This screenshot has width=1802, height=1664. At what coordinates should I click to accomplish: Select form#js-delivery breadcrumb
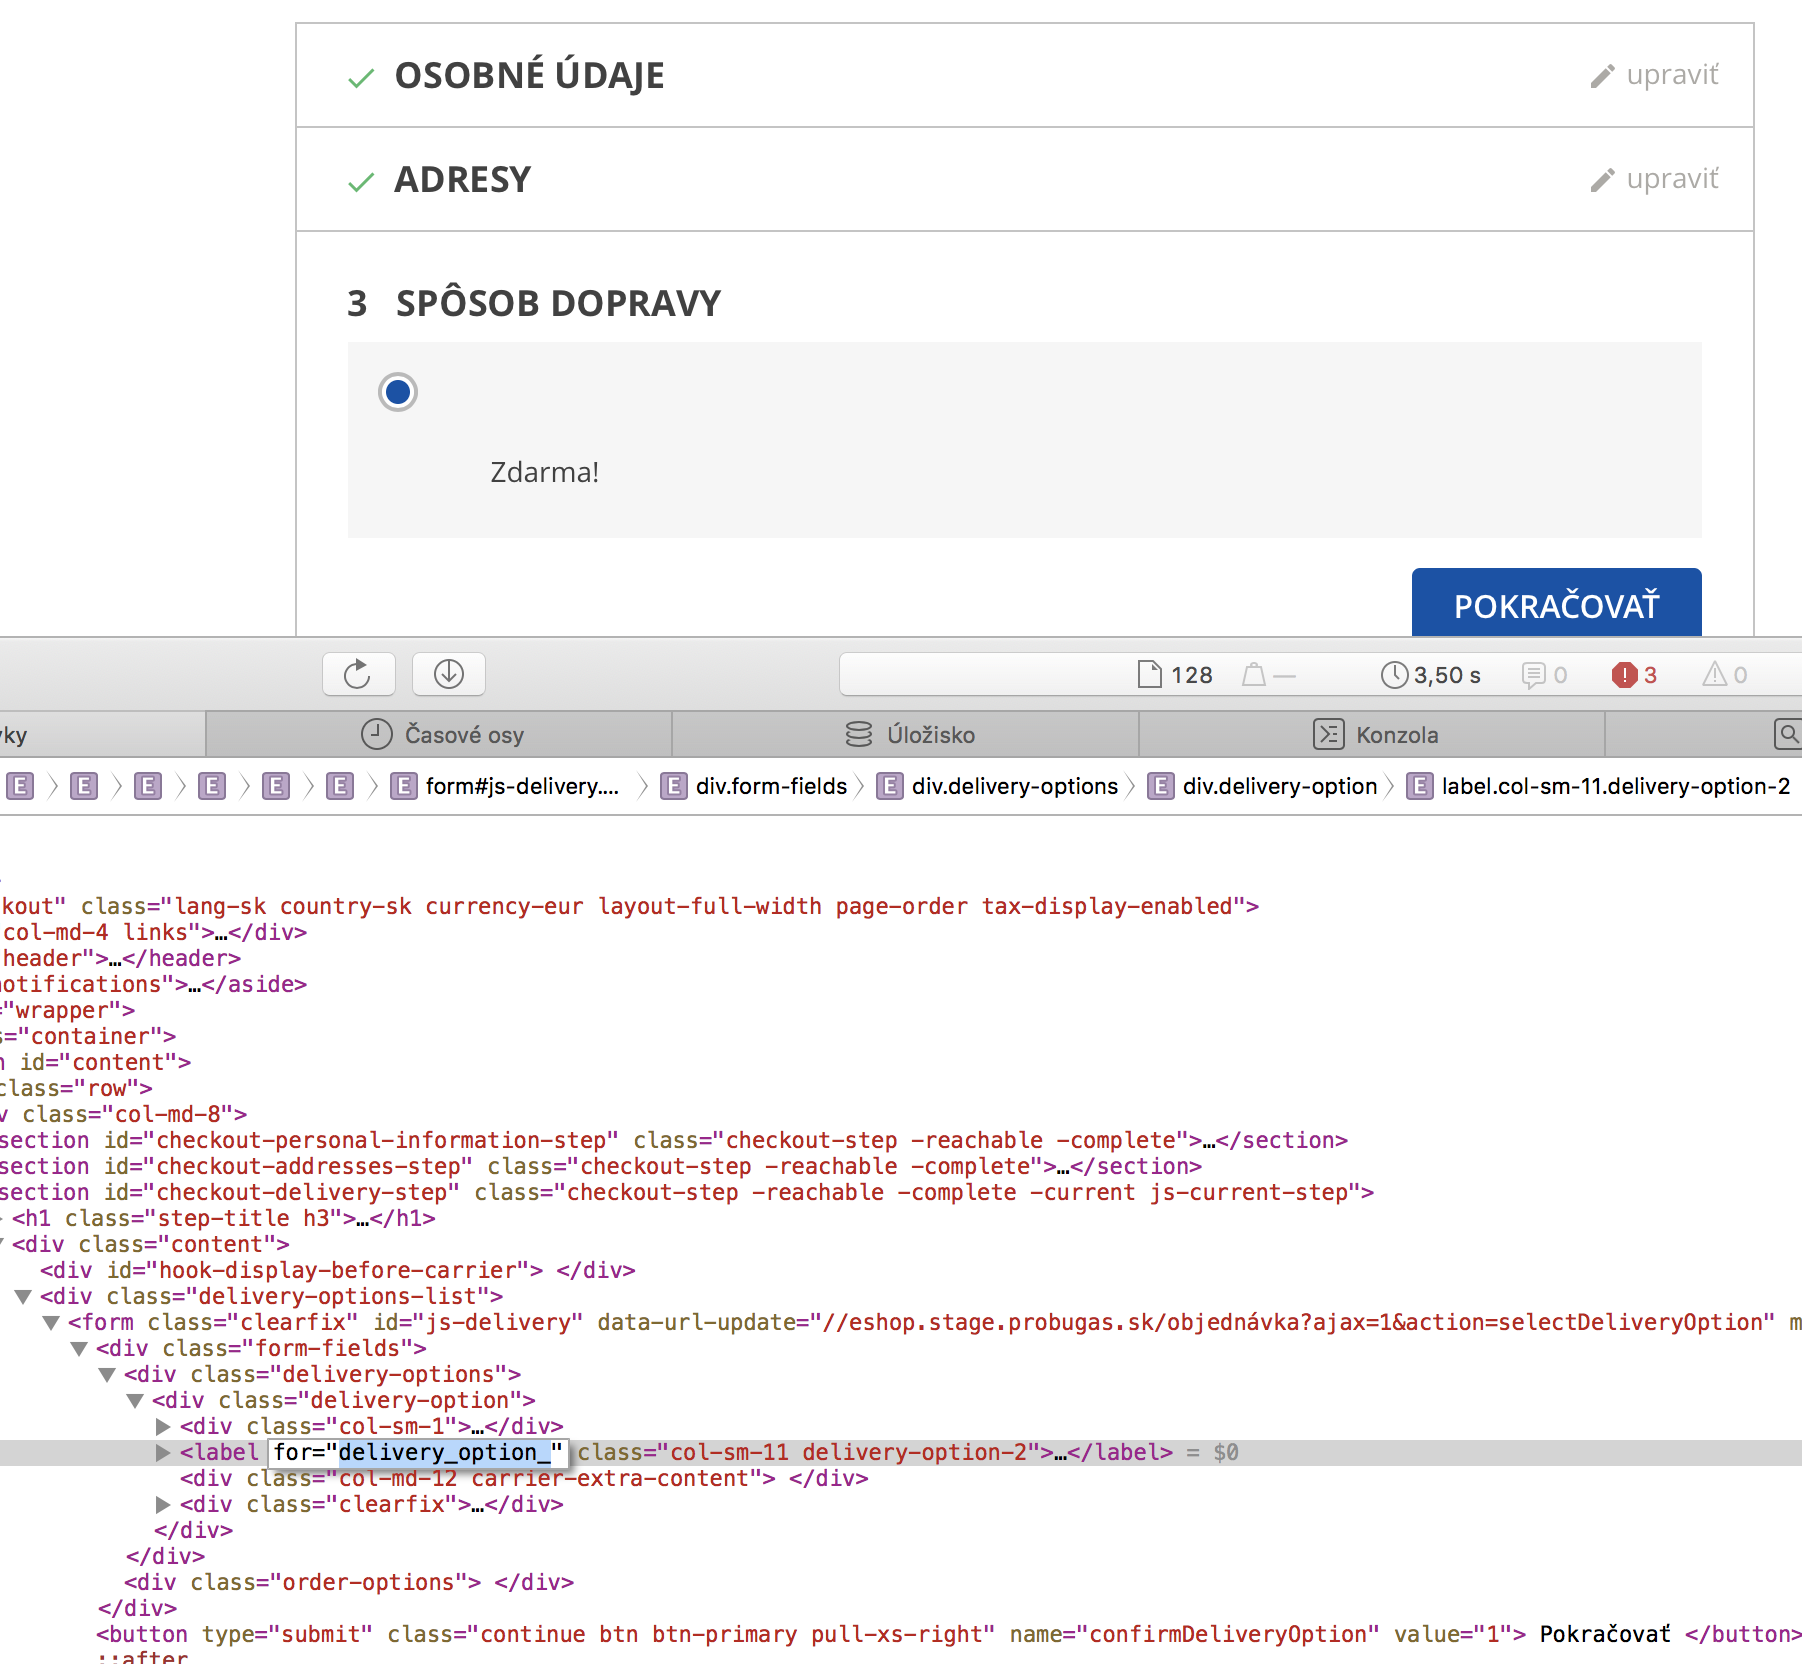(x=522, y=787)
